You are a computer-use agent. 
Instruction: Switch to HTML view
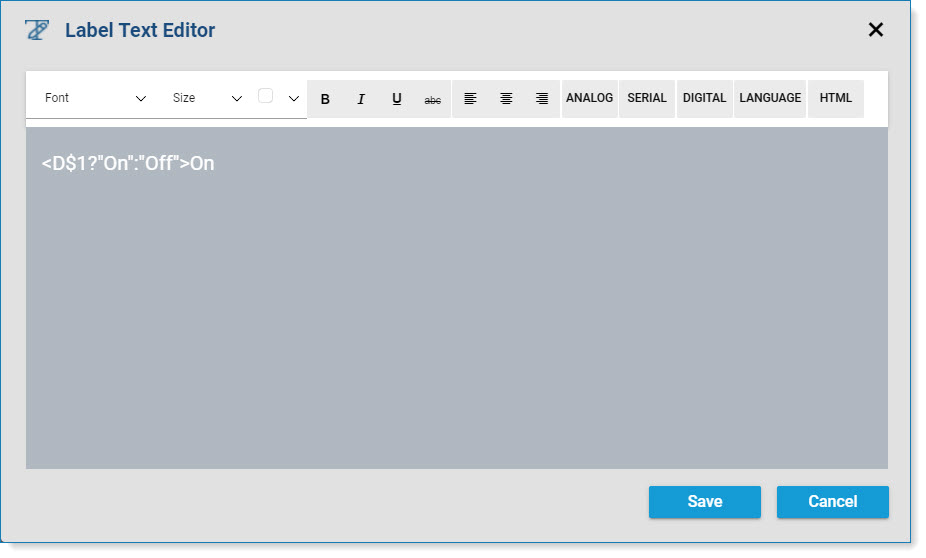836,99
